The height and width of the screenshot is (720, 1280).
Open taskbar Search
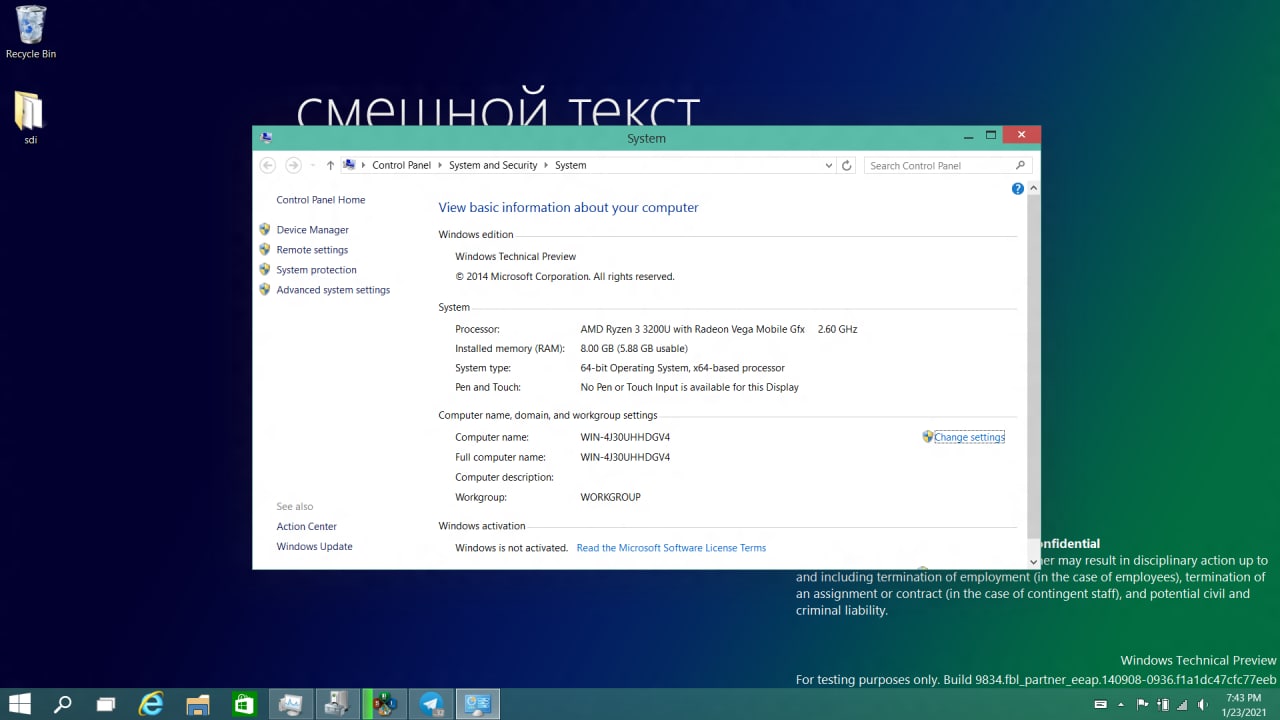(x=62, y=704)
